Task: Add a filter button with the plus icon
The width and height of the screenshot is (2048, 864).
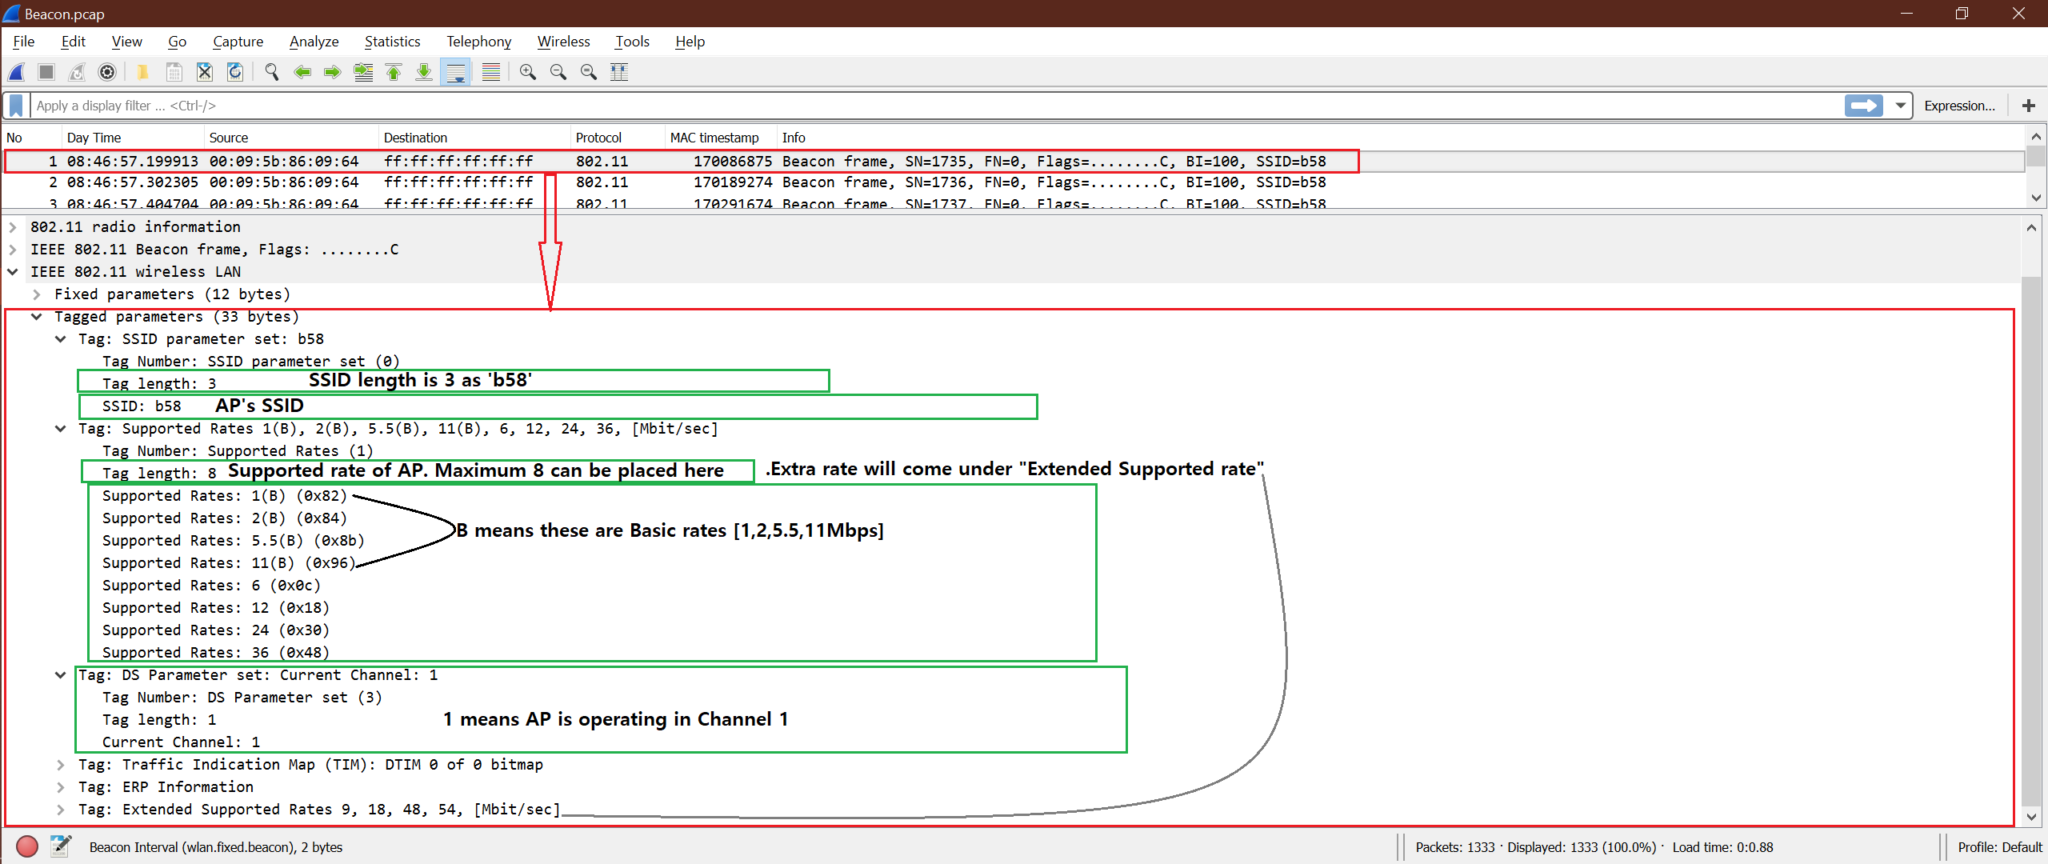Action: point(2029,105)
